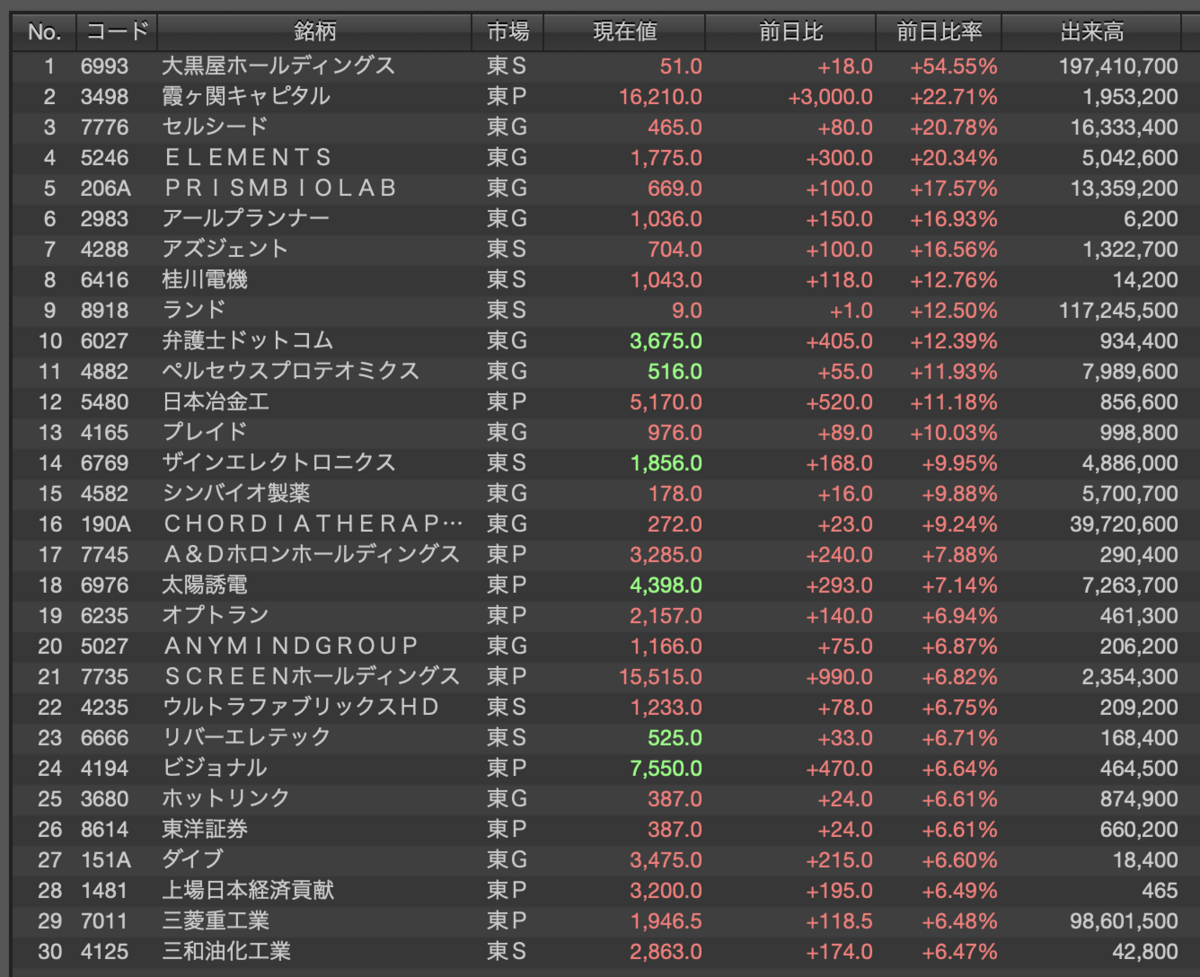Click 桂川電機 stock name
The height and width of the screenshot is (977, 1200).
pos(205,280)
